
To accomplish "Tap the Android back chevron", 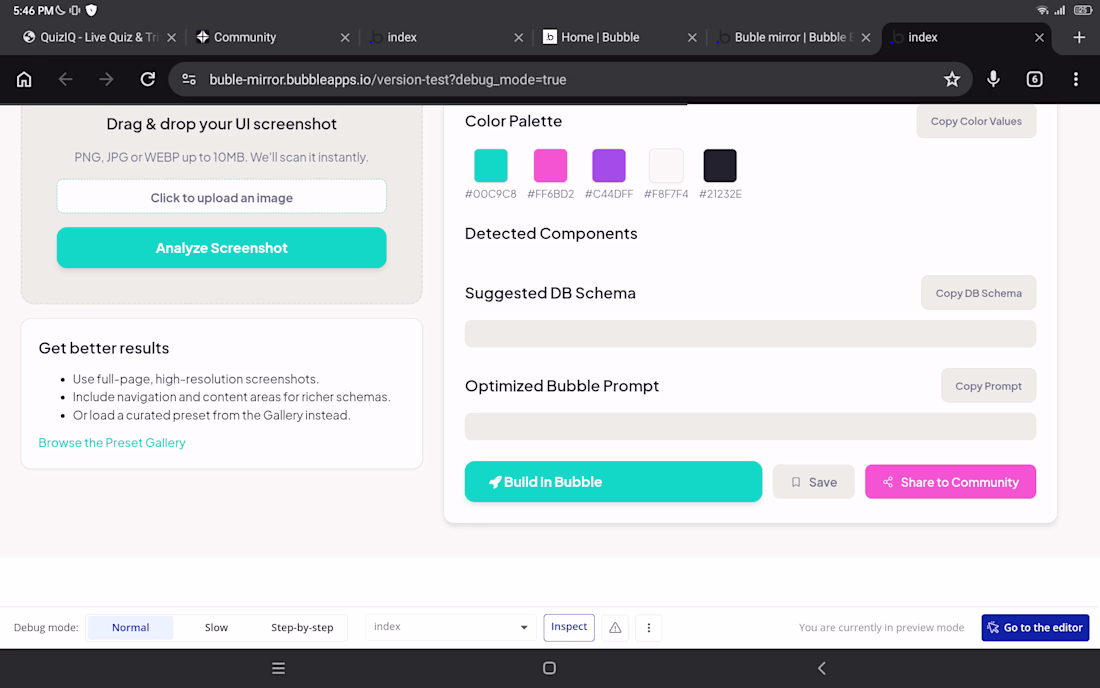I will pos(821,668).
